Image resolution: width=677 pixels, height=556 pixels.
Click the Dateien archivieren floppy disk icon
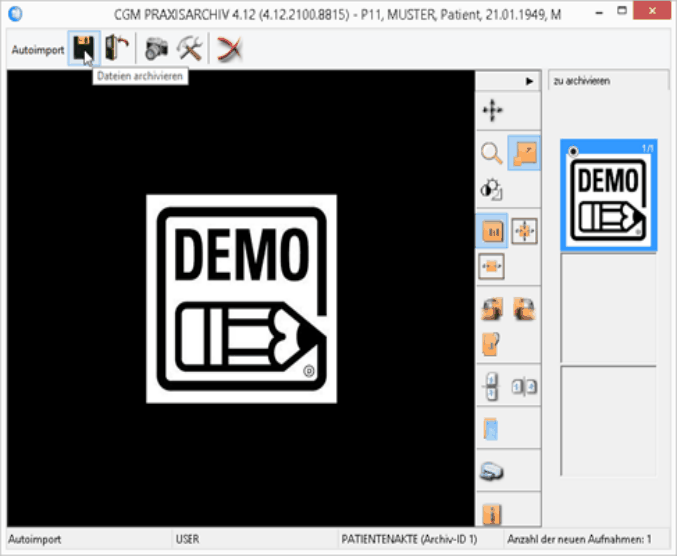point(84,48)
